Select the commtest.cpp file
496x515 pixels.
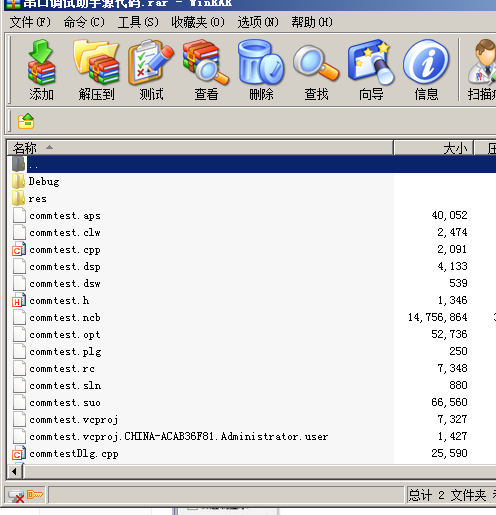(x=65, y=250)
